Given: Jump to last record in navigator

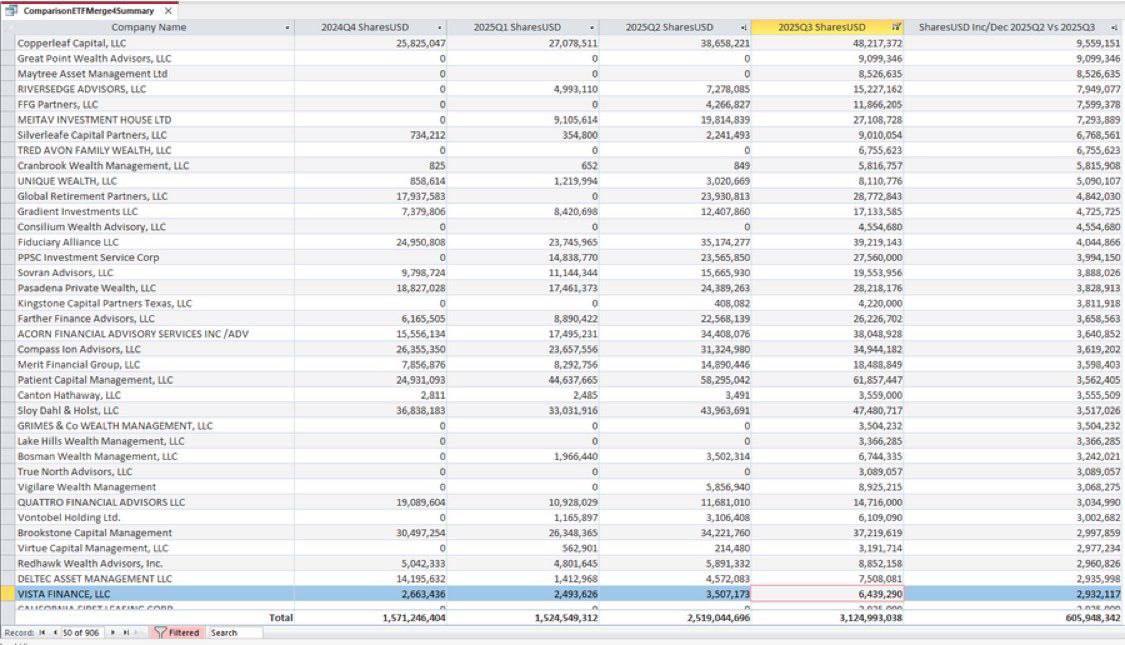Looking at the screenshot, I should [125, 633].
